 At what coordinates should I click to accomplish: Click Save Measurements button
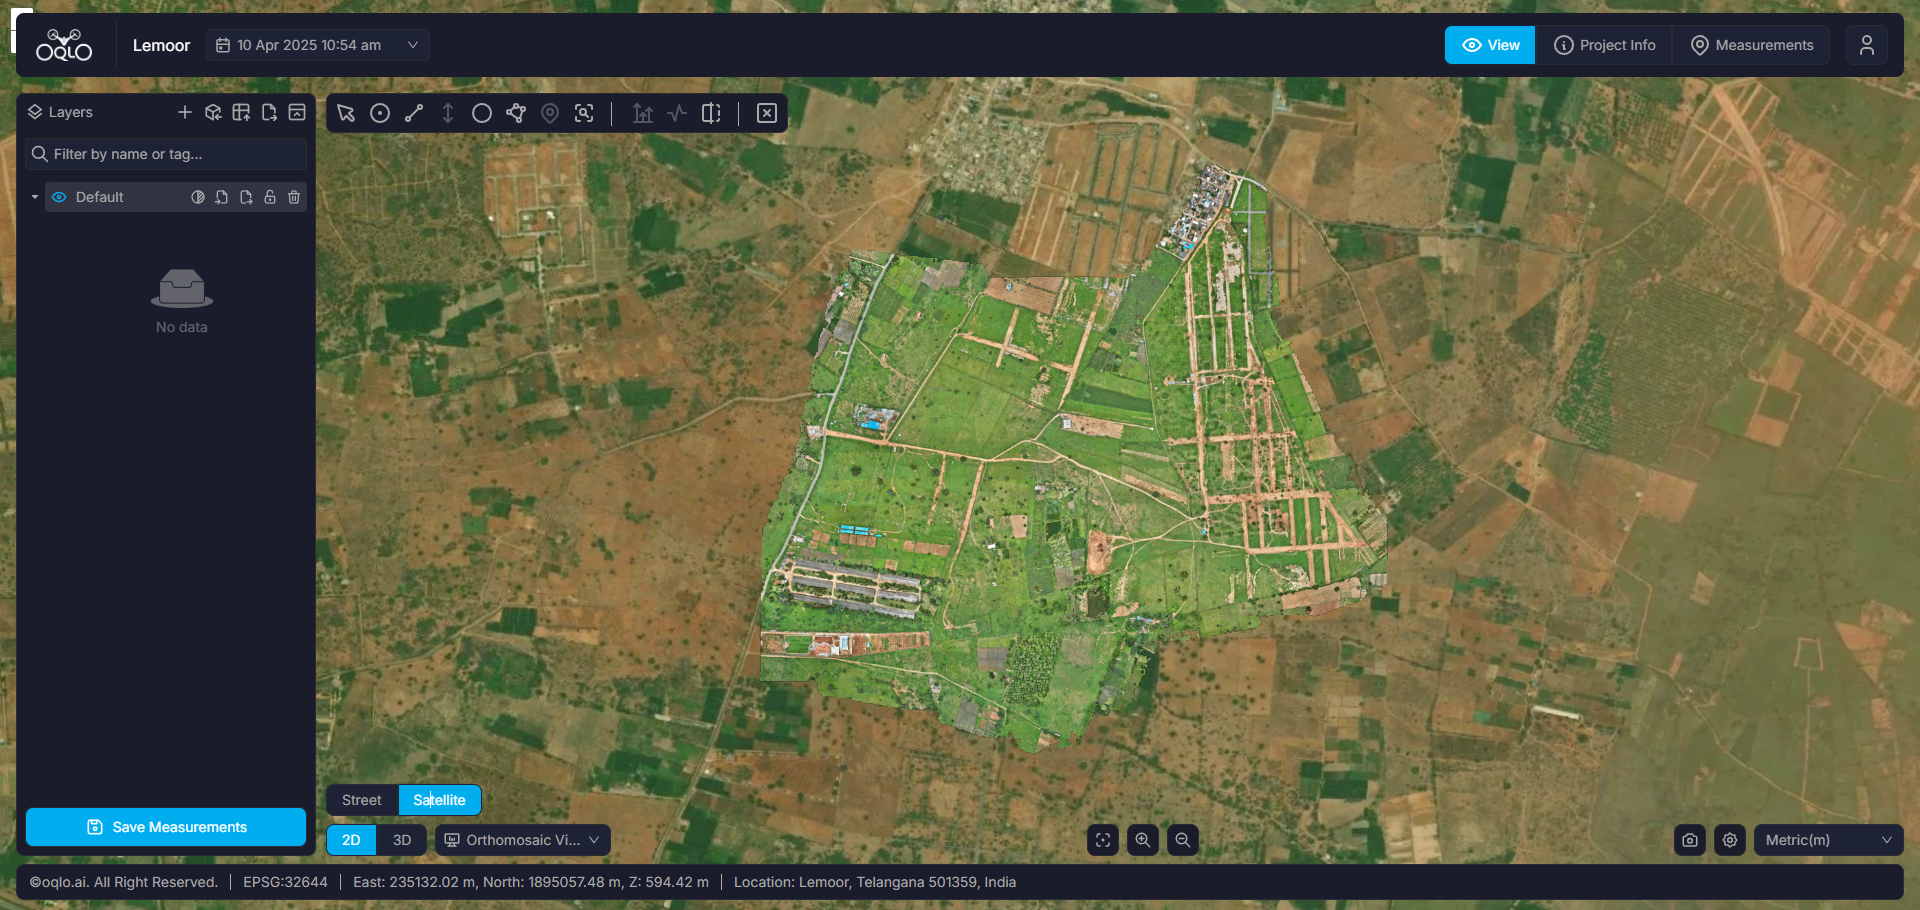[x=166, y=827]
